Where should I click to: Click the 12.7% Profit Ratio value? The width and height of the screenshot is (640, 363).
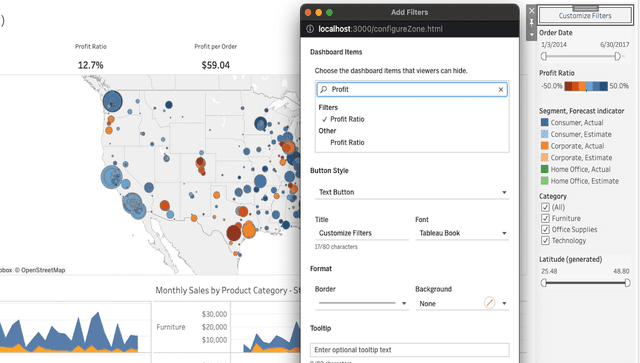click(x=91, y=65)
